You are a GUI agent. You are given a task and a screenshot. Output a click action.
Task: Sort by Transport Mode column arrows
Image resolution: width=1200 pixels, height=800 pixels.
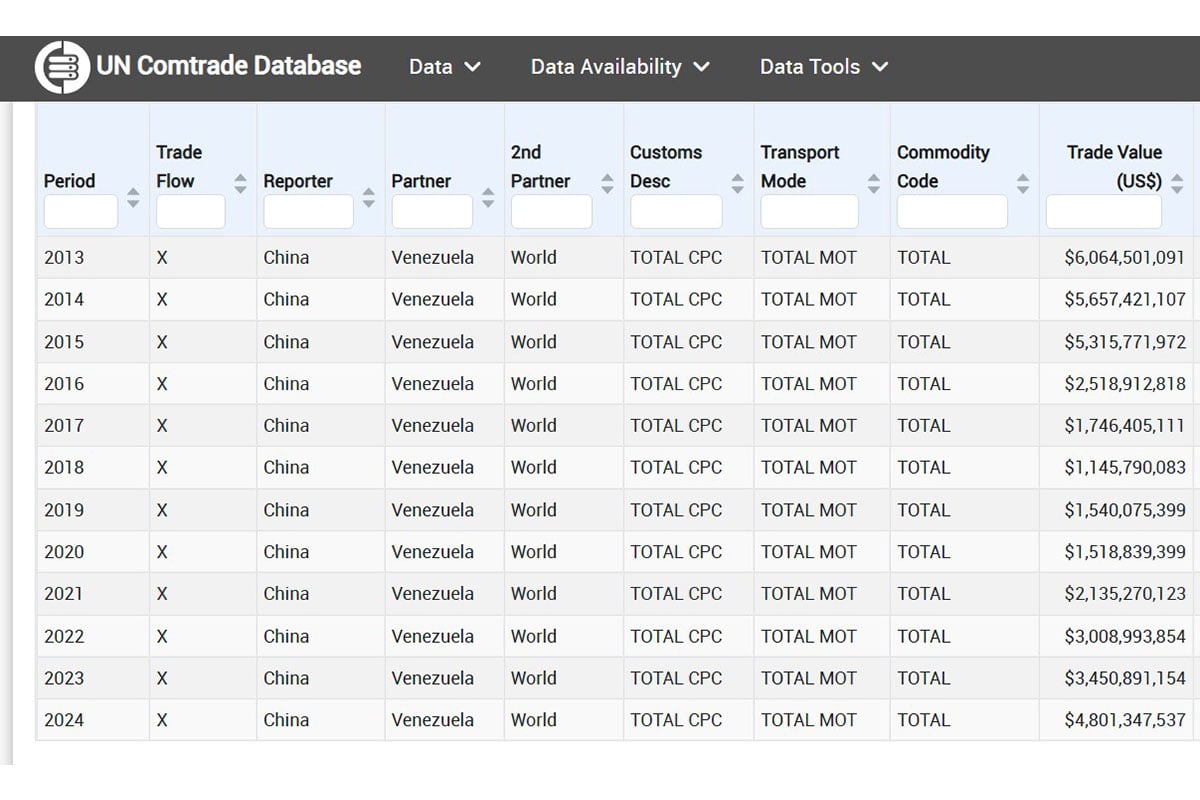tap(874, 183)
